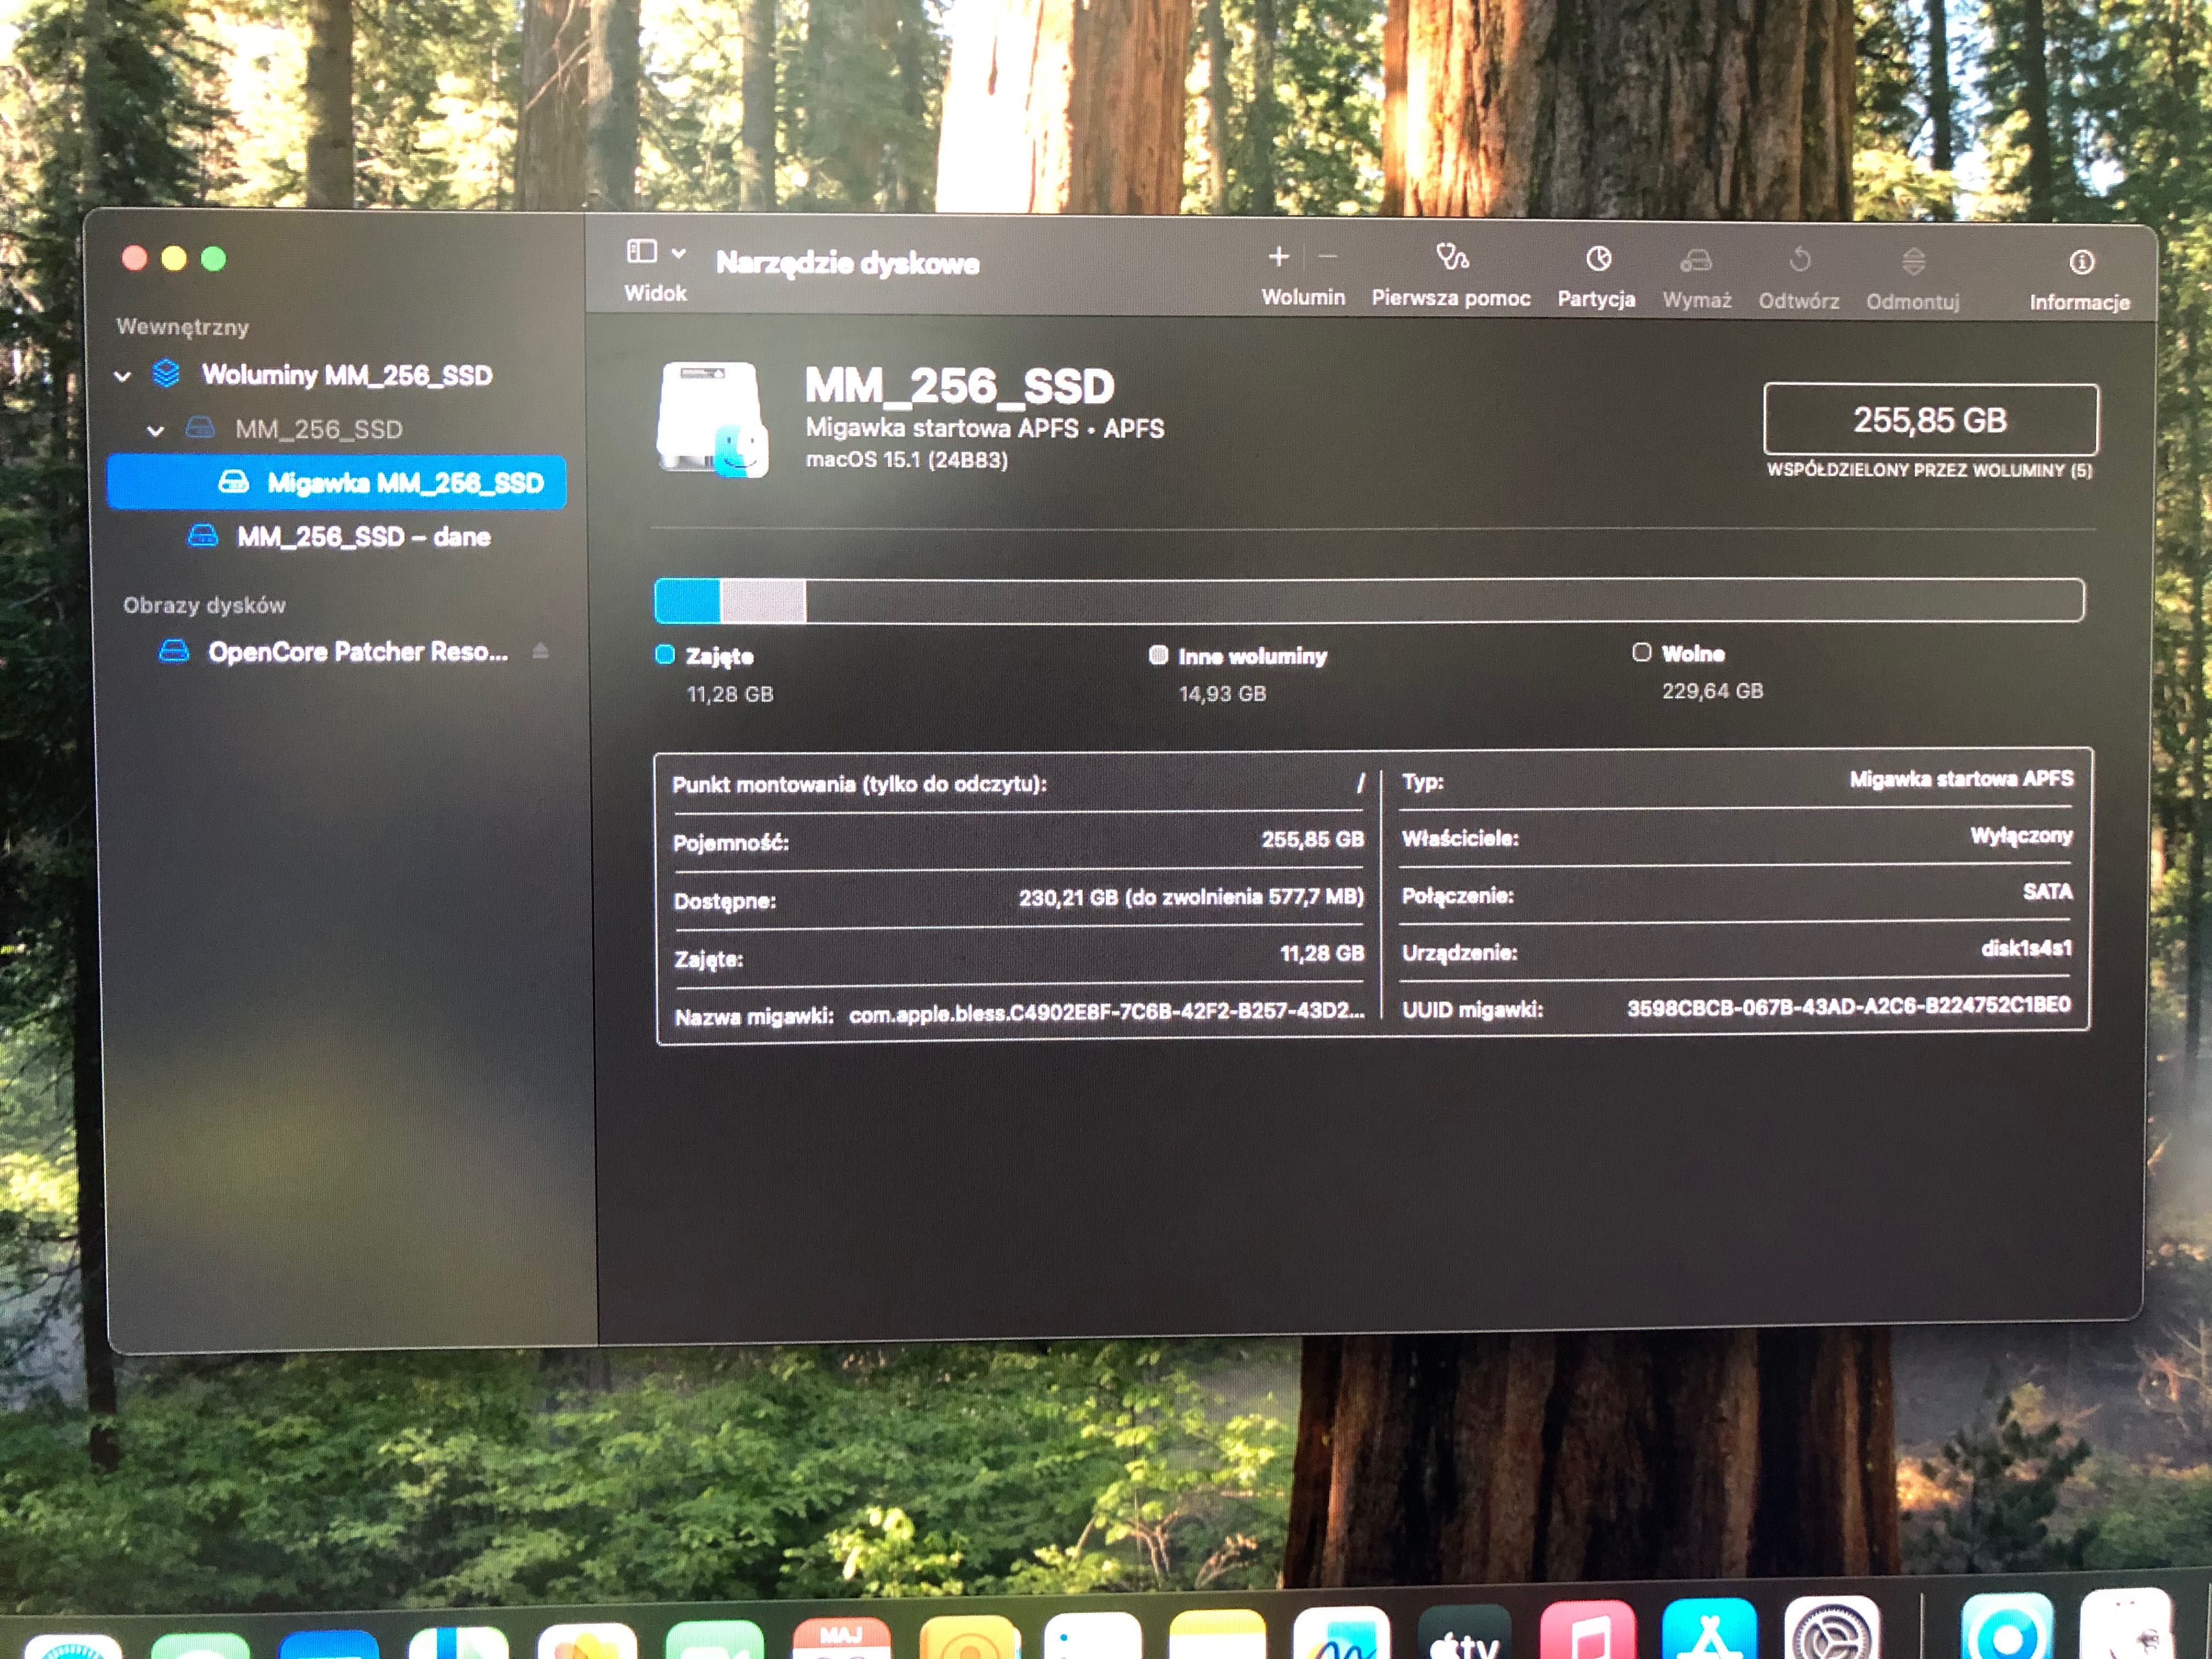
Task: Click the light grey other-volumes bar segment
Action: pyautogui.click(x=763, y=601)
